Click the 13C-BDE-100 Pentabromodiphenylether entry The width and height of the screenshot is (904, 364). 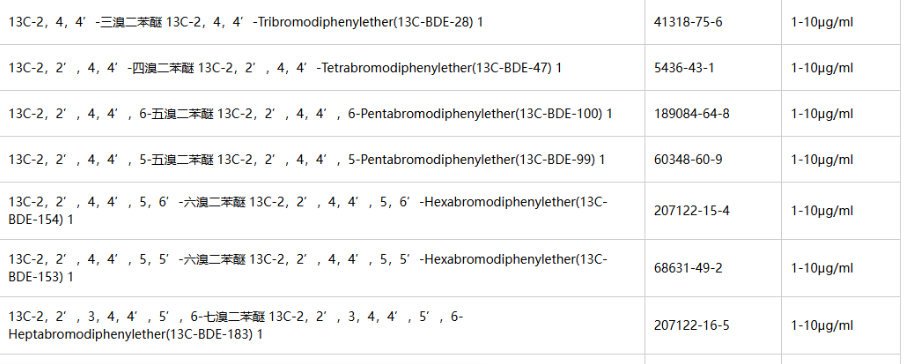point(310,114)
